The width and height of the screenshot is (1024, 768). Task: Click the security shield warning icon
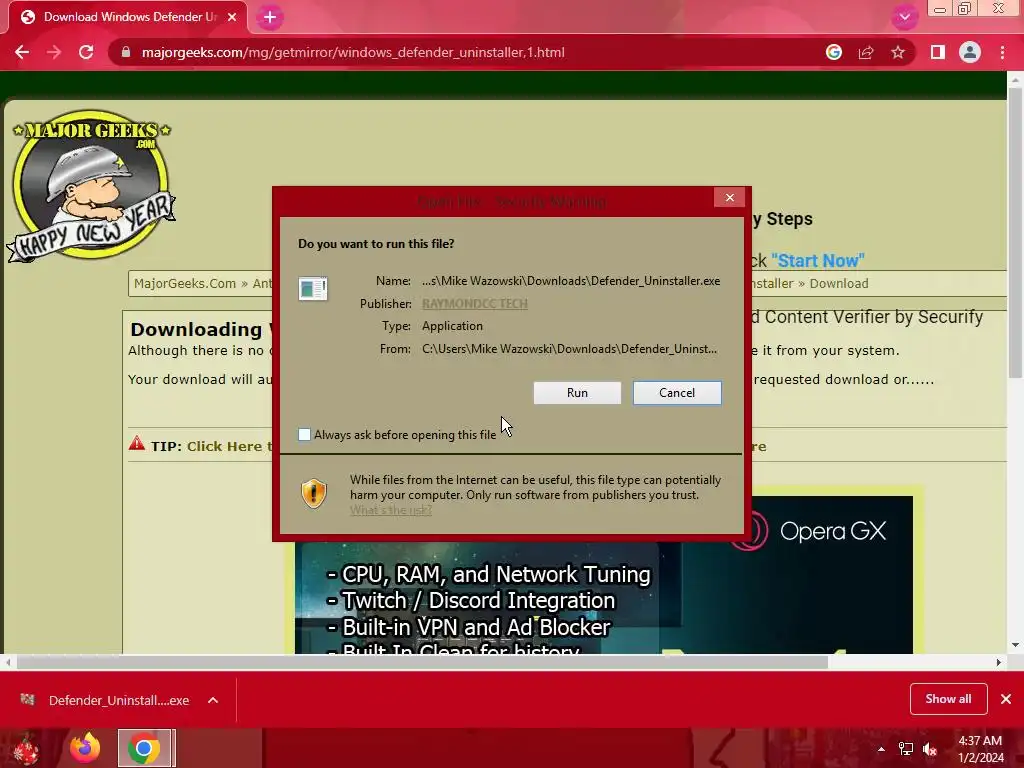click(x=313, y=493)
